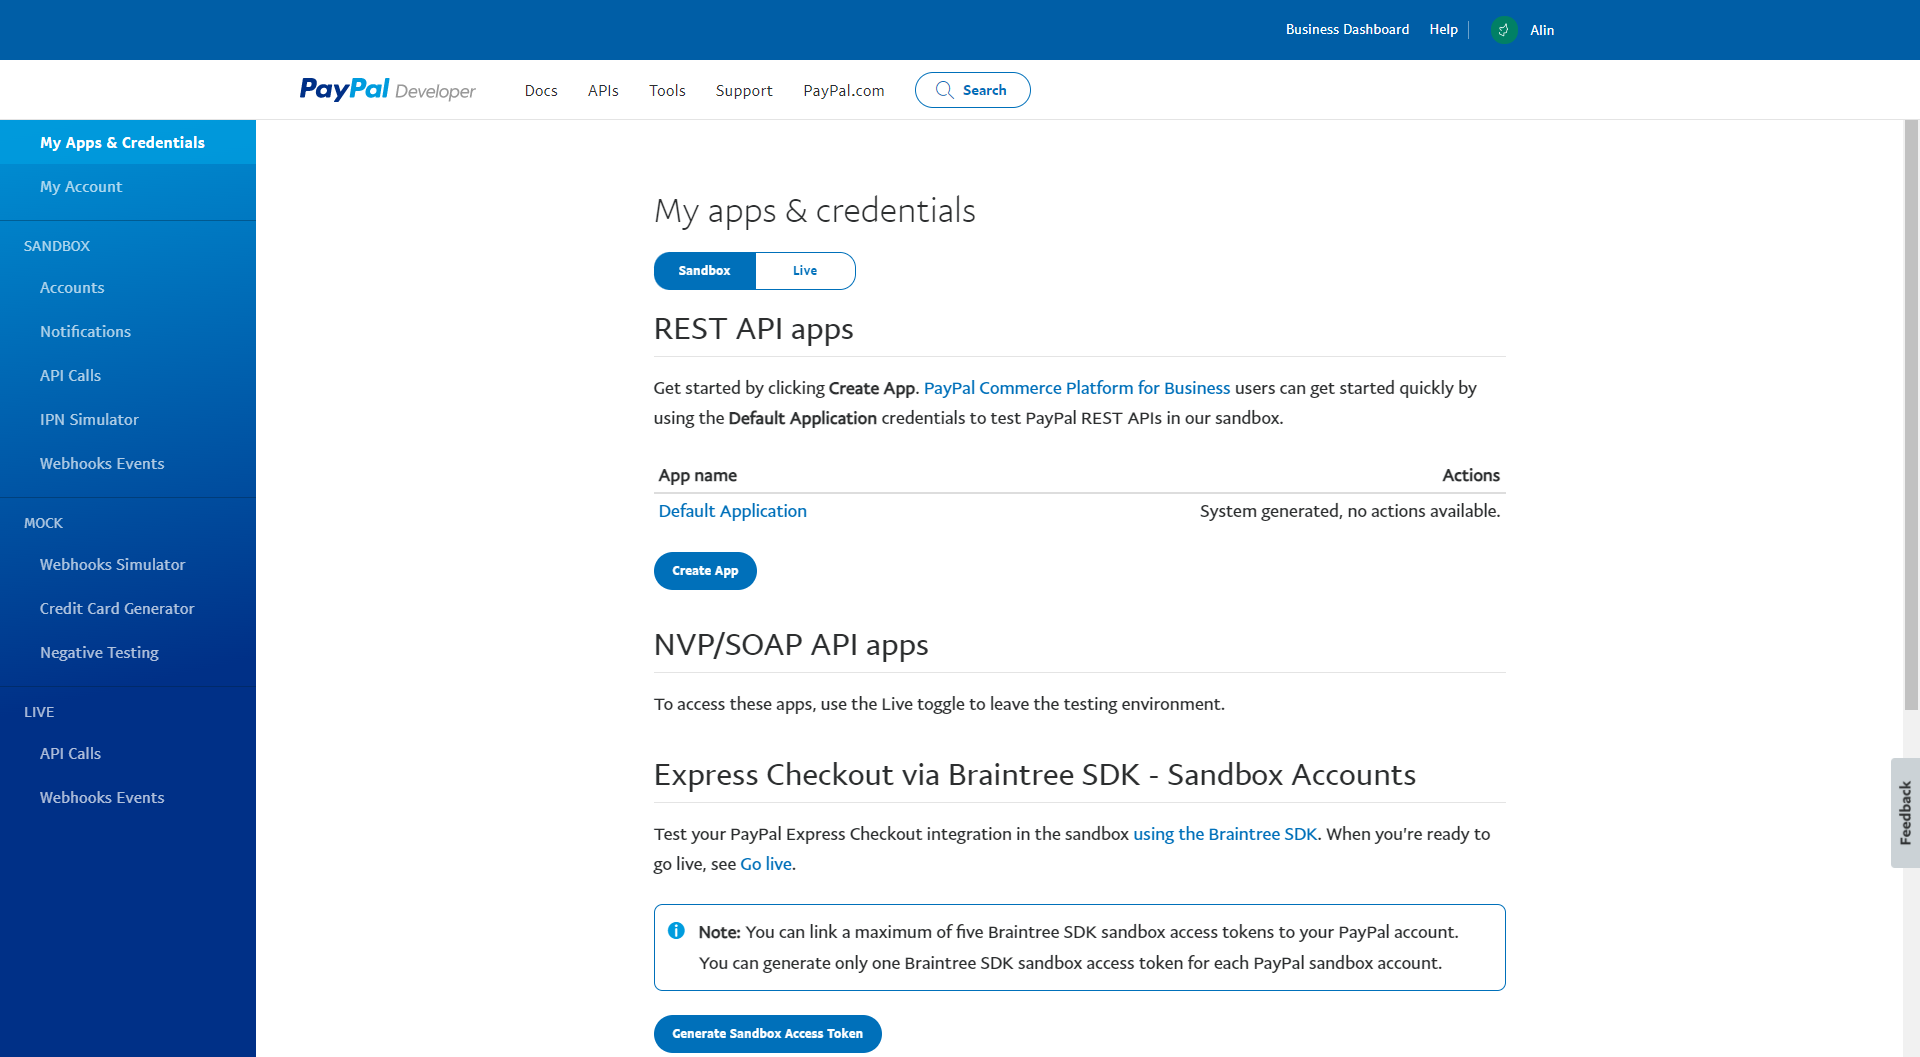Open the APIs menu
Viewport: 1920px width, 1057px height.
[x=603, y=90]
